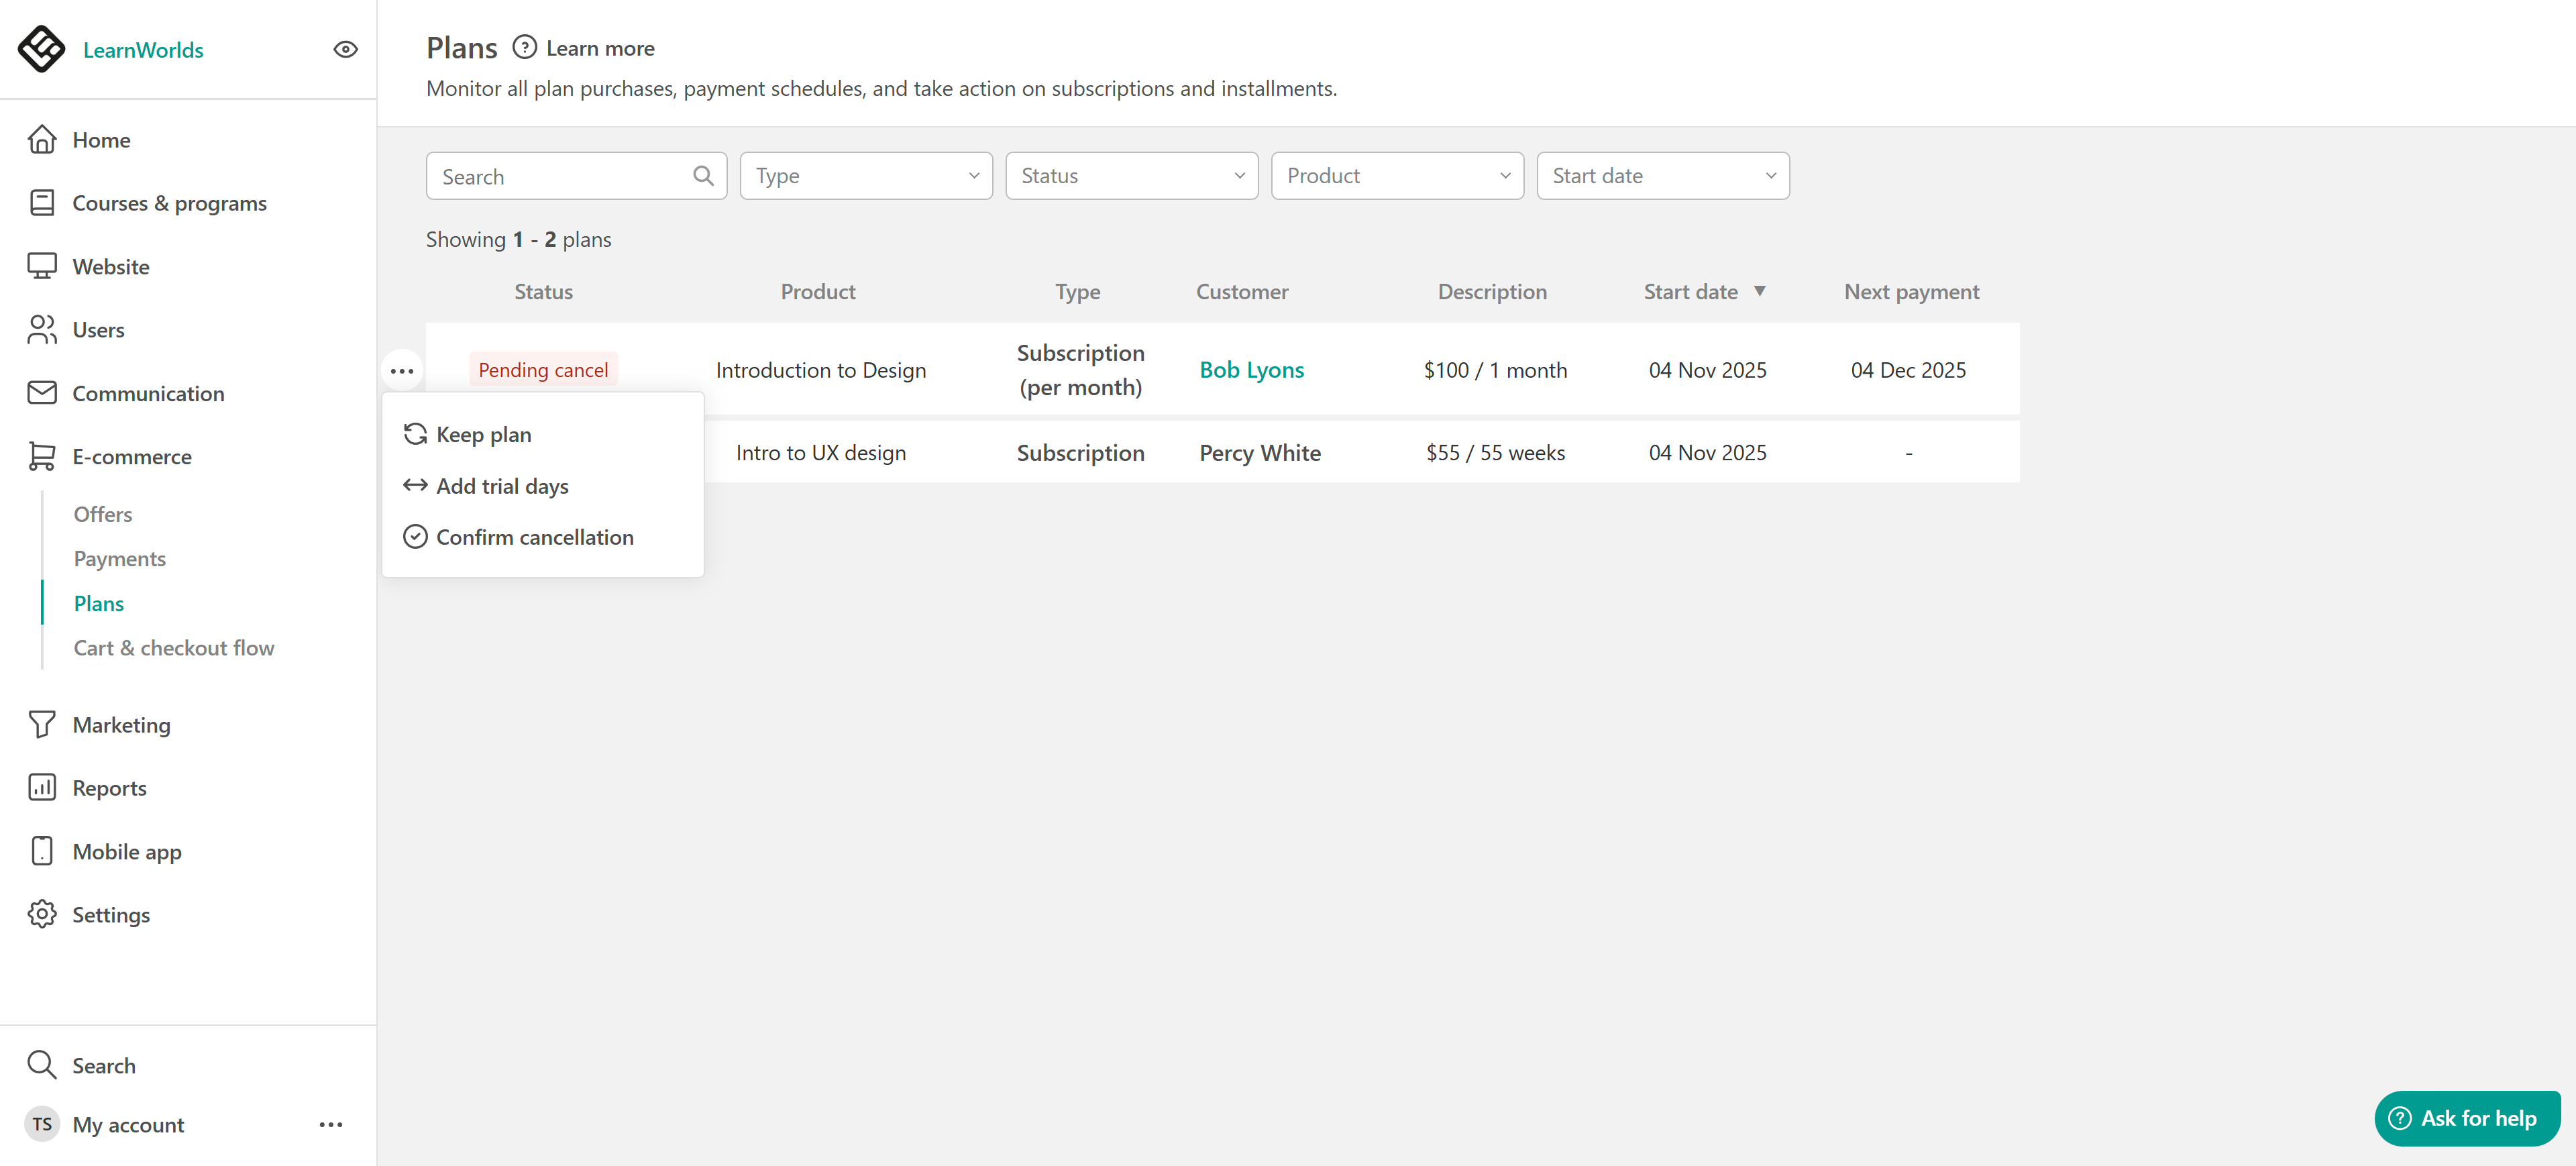
Task: Open row actions three-dot menu
Action: point(402,371)
